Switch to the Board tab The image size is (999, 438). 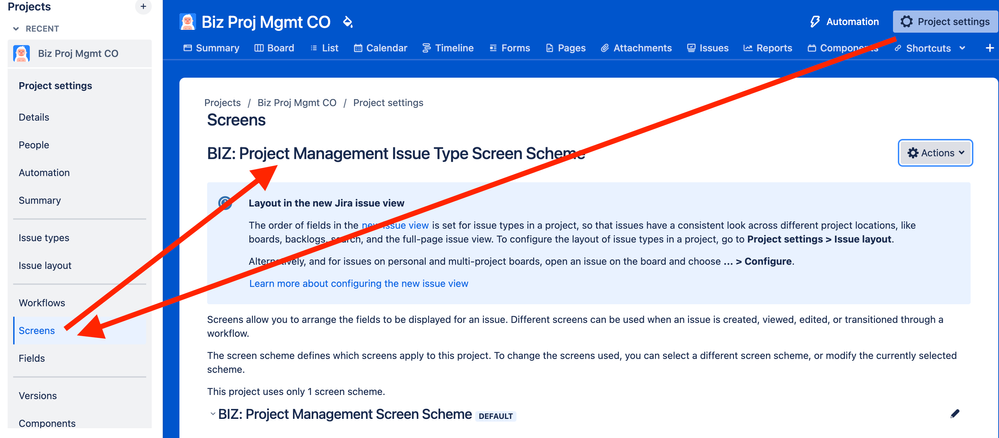pos(274,48)
